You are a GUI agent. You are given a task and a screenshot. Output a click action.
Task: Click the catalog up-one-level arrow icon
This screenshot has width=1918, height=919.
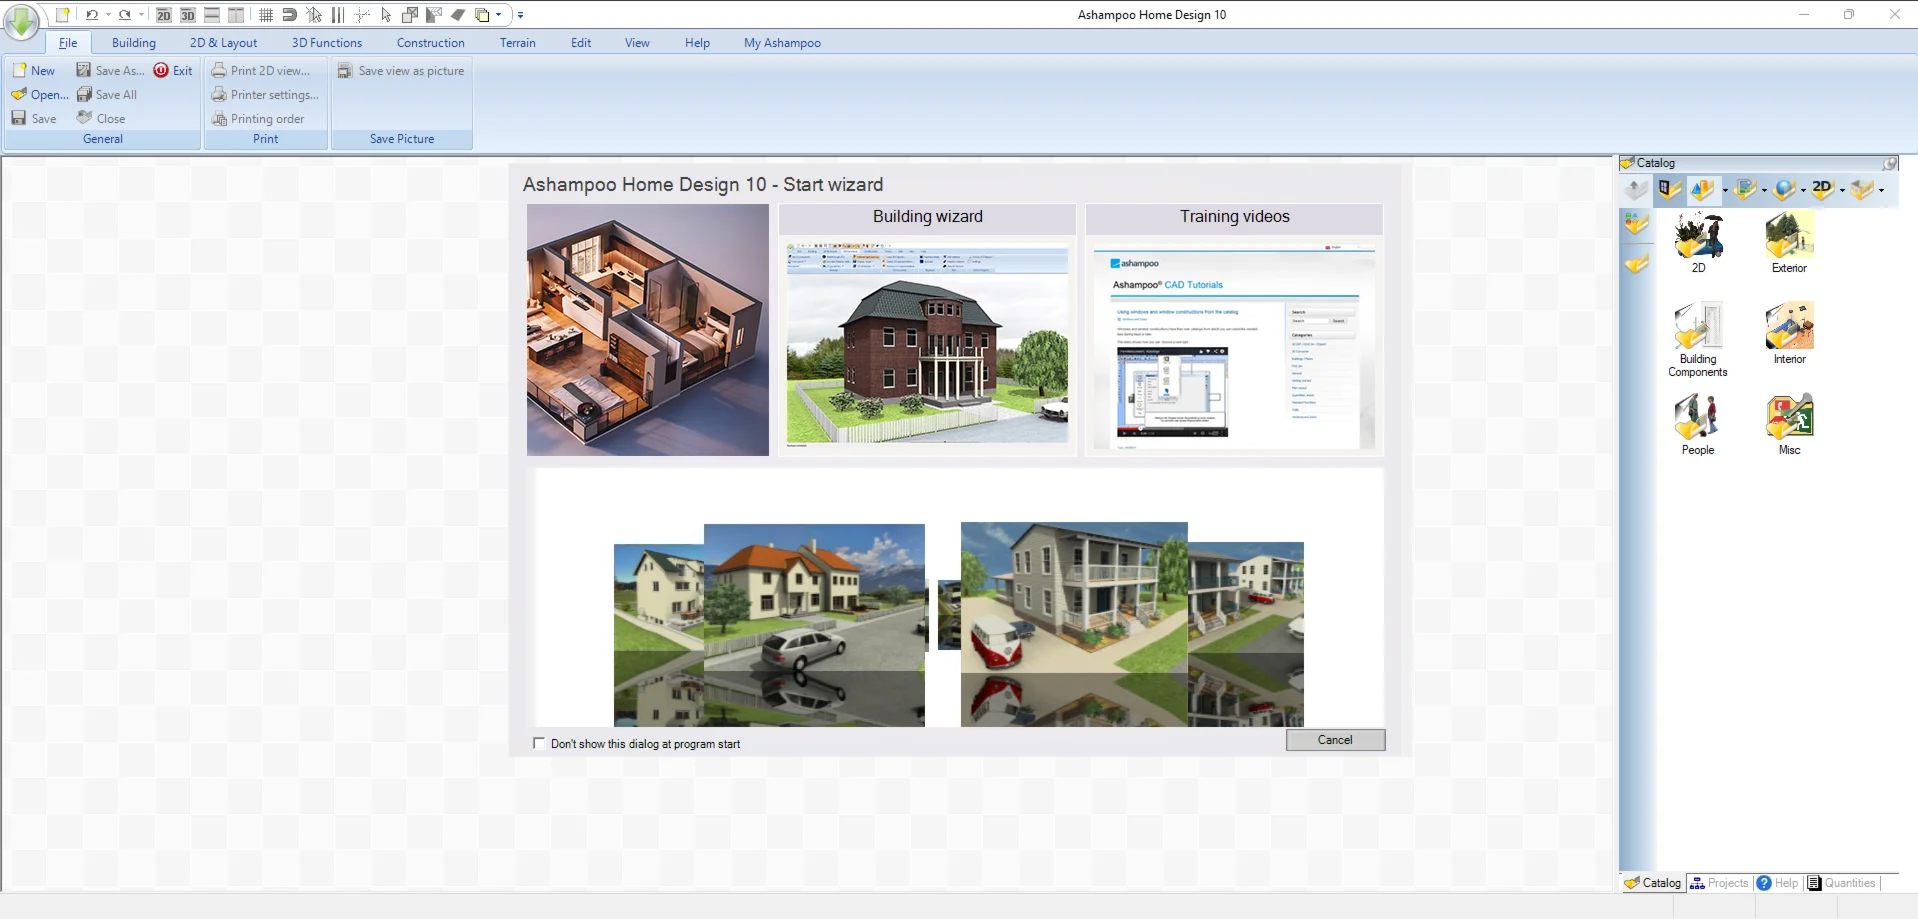1636,189
